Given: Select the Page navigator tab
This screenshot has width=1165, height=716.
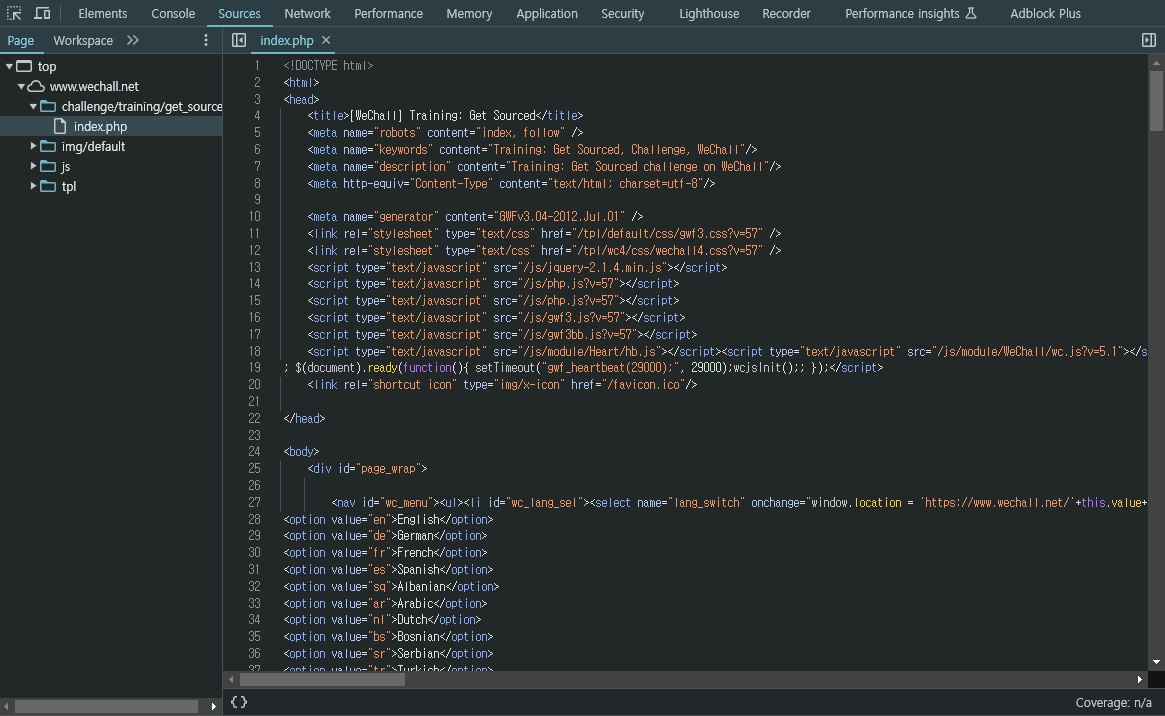Looking at the screenshot, I should pos(21,40).
